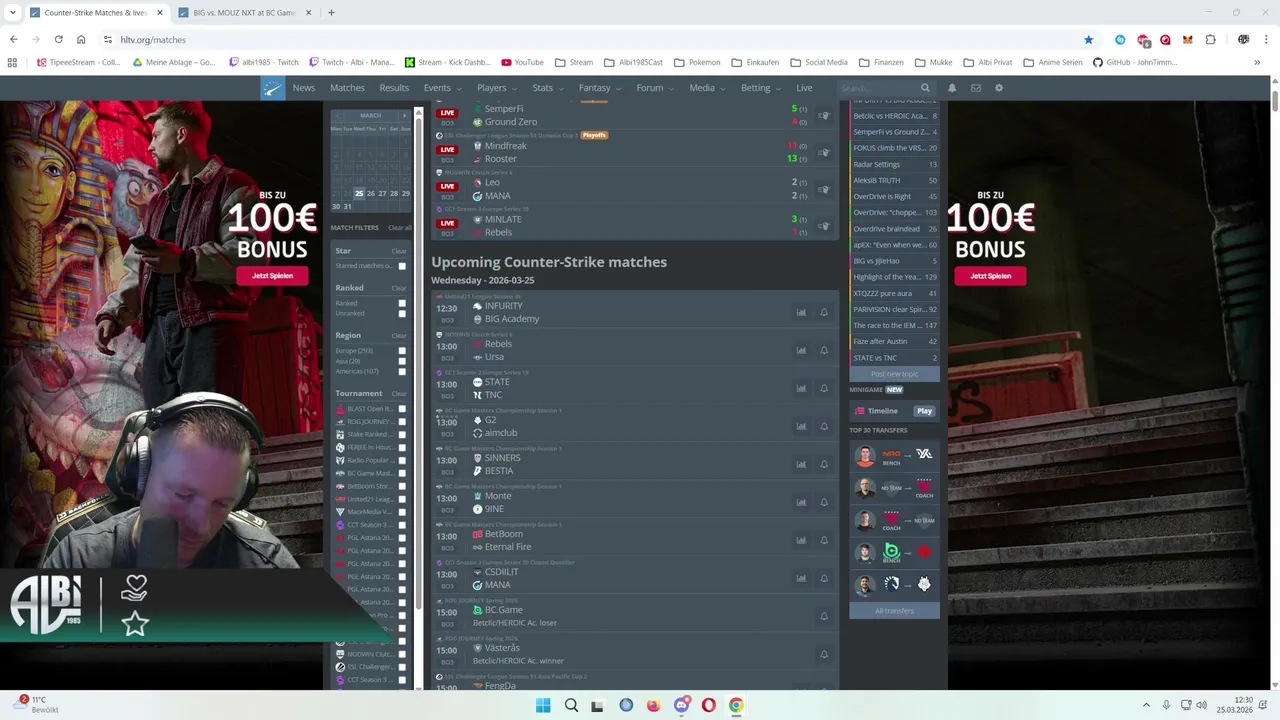Open the YouTube bookmark

[523, 62]
